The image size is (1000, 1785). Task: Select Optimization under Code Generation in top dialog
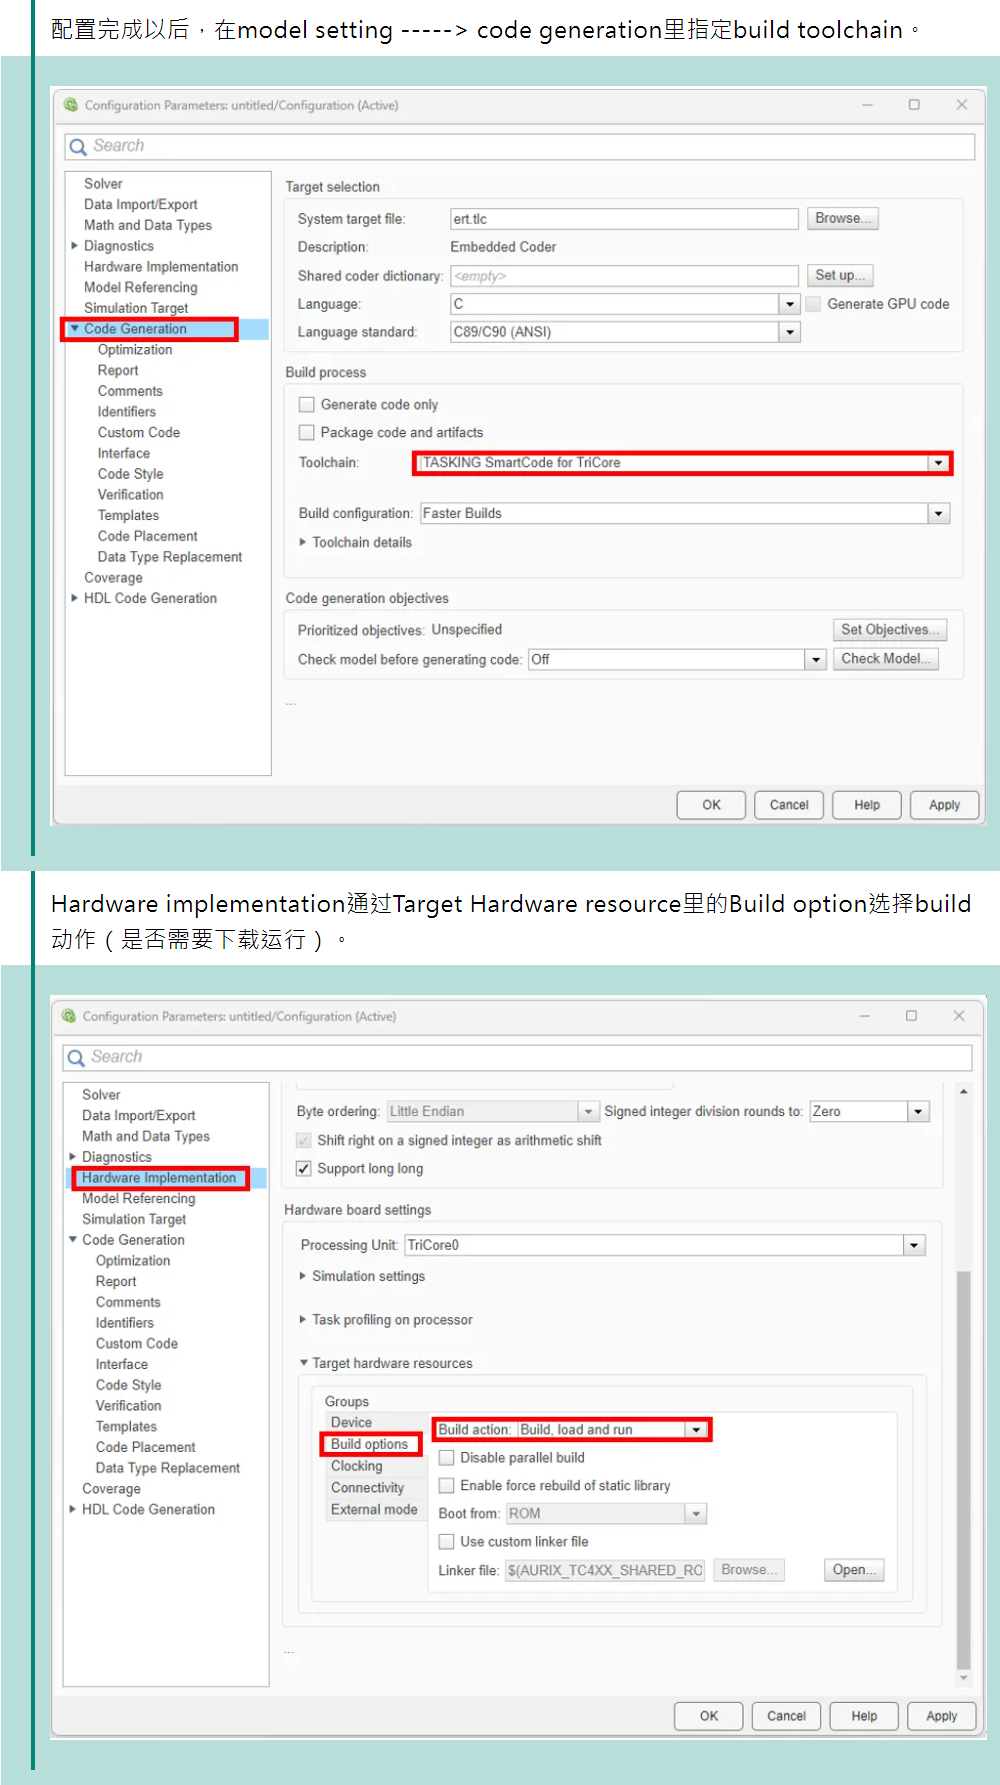pyautogui.click(x=135, y=350)
